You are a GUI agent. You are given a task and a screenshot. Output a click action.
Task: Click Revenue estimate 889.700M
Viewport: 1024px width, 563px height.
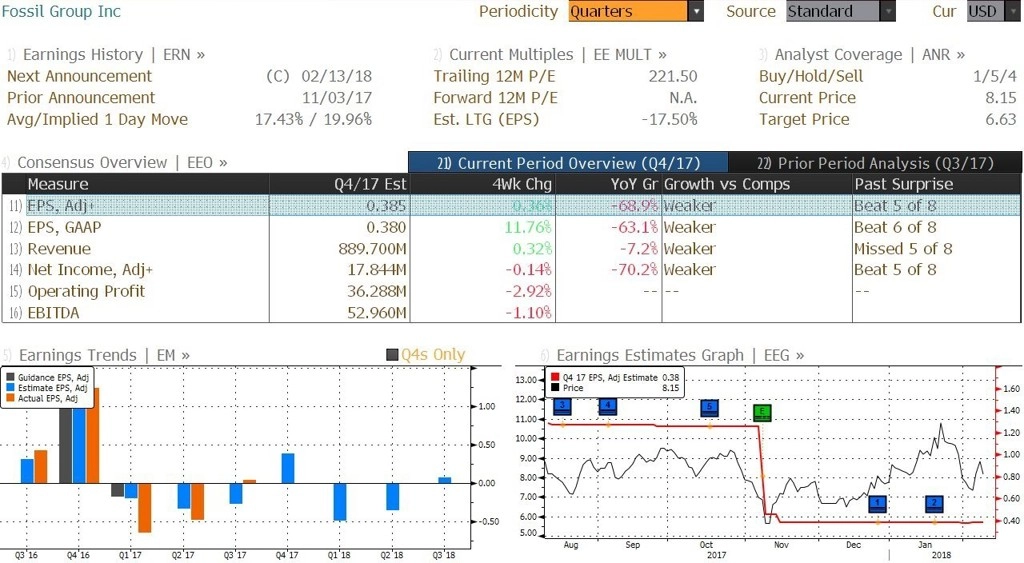coord(372,249)
